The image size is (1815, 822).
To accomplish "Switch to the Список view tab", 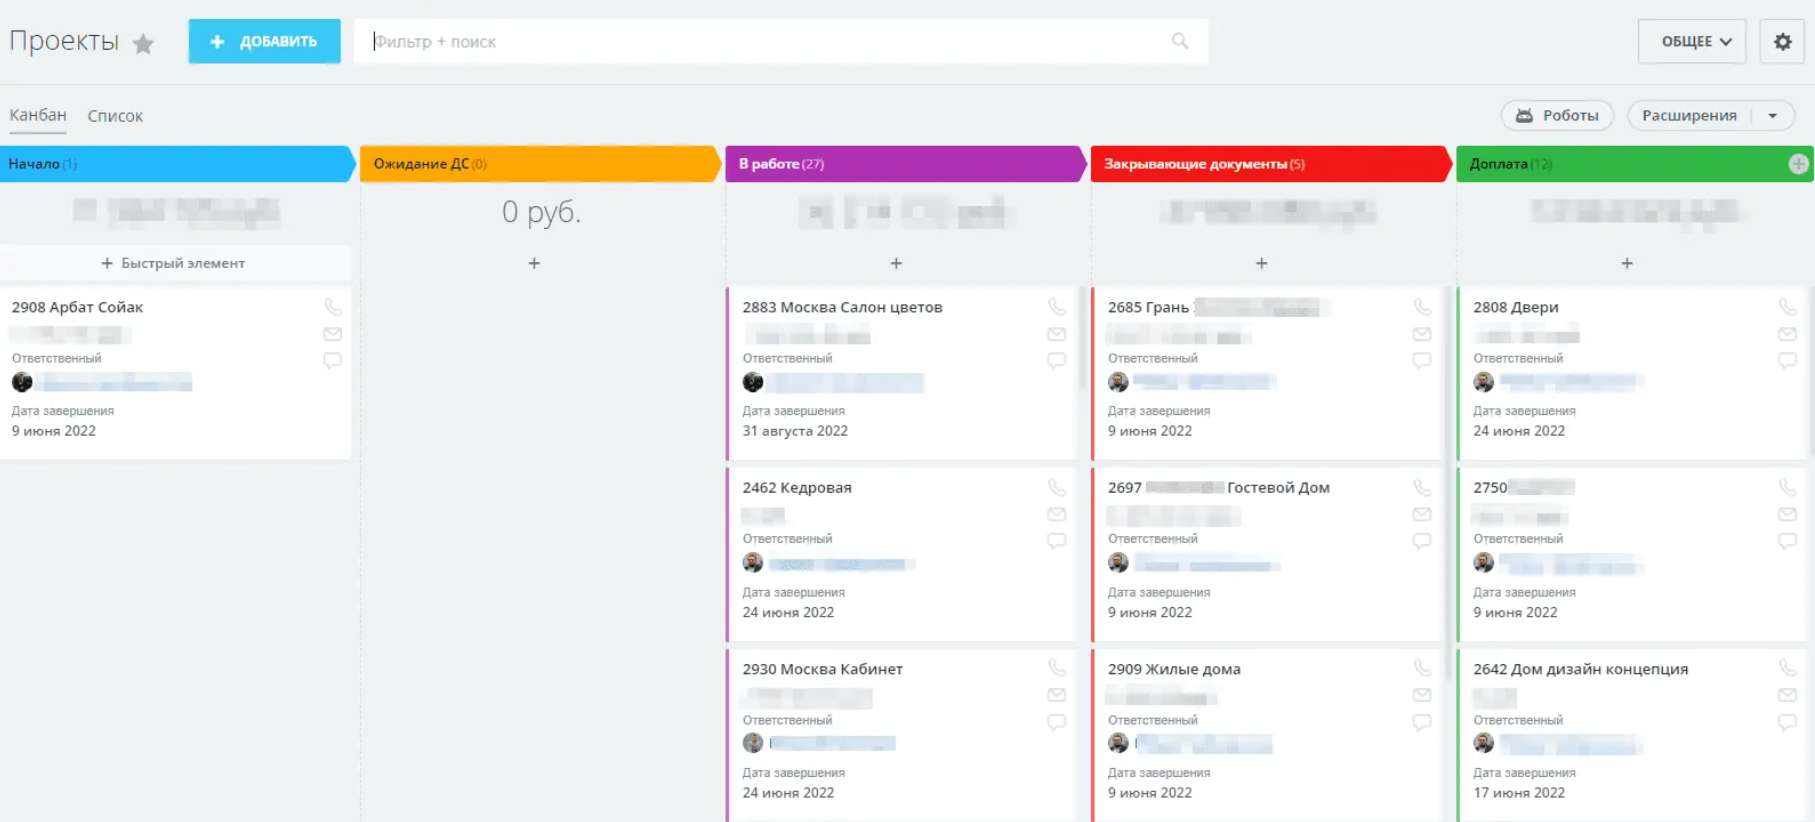I will (115, 116).
